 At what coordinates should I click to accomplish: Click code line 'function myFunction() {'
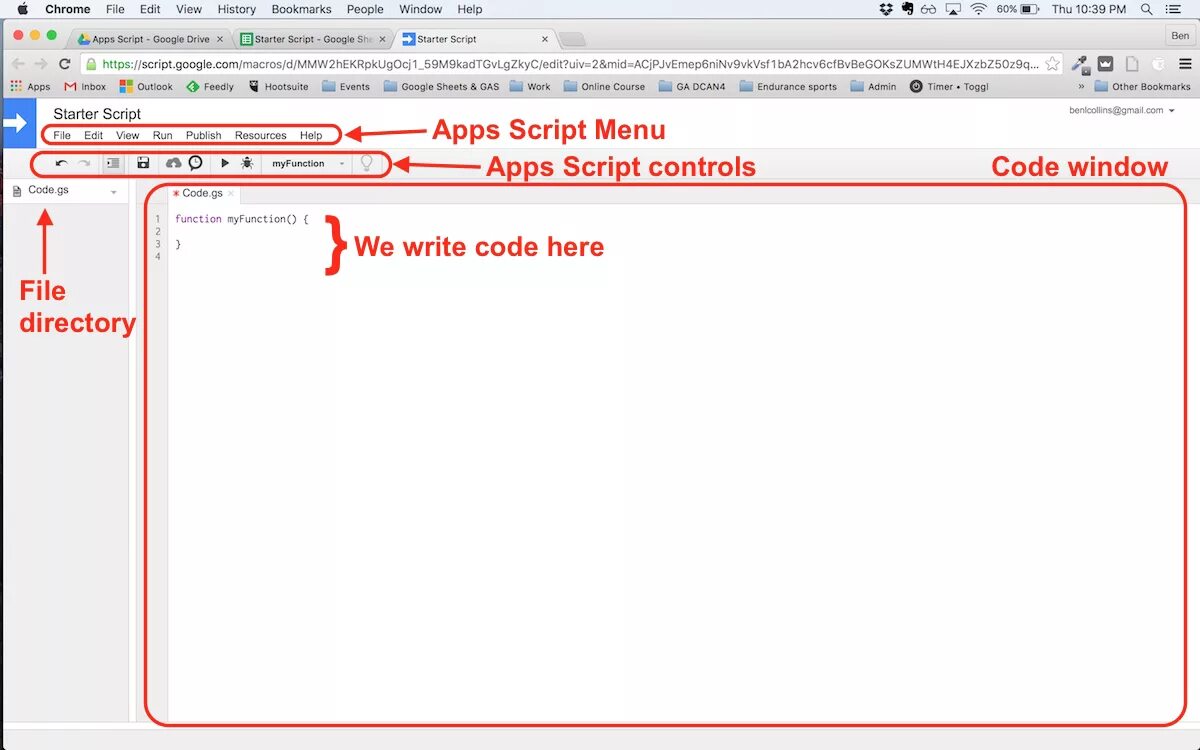point(242,218)
